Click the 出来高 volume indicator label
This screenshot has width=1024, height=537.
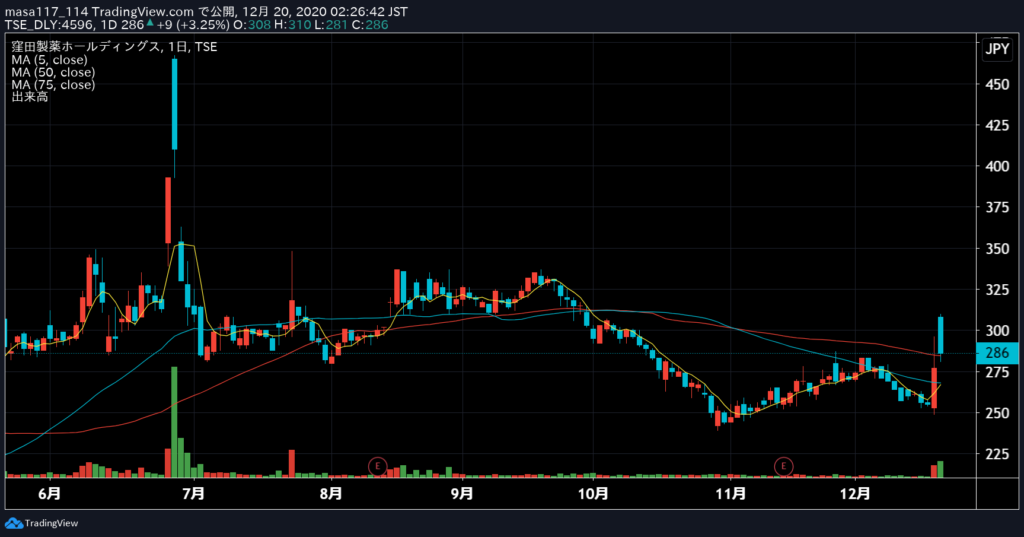[x=29, y=97]
